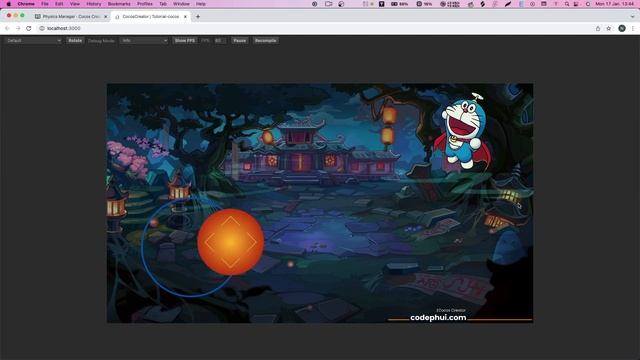
Task: Go back to previous page
Action: pos(7,28)
